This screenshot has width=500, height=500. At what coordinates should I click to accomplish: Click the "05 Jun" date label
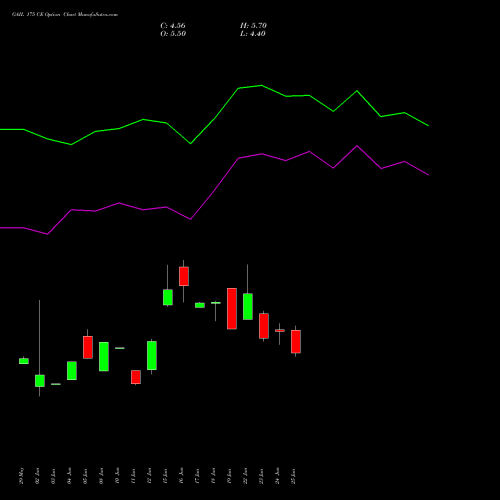(x=86, y=476)
